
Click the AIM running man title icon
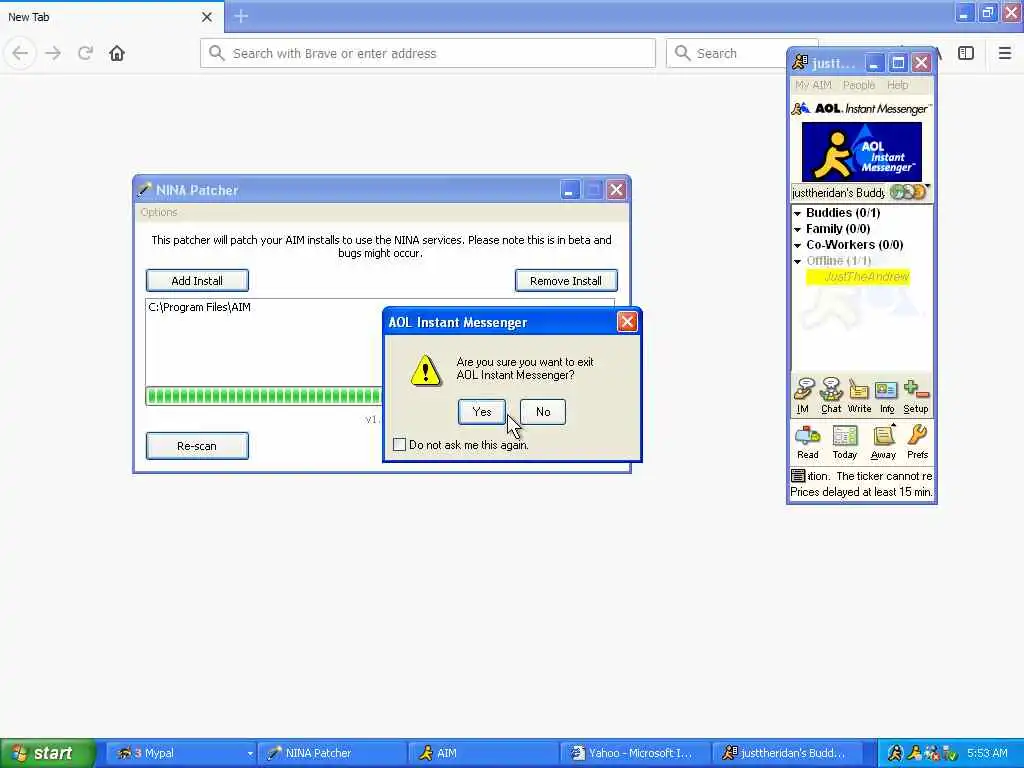pos(800,62)
